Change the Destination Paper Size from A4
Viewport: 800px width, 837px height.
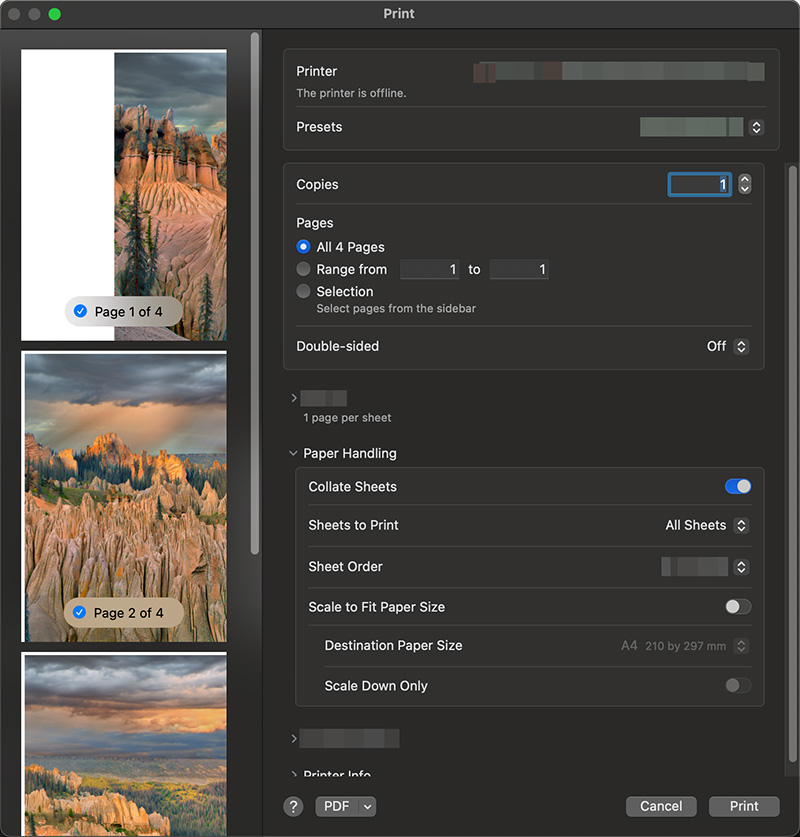(x=741, y=646)
